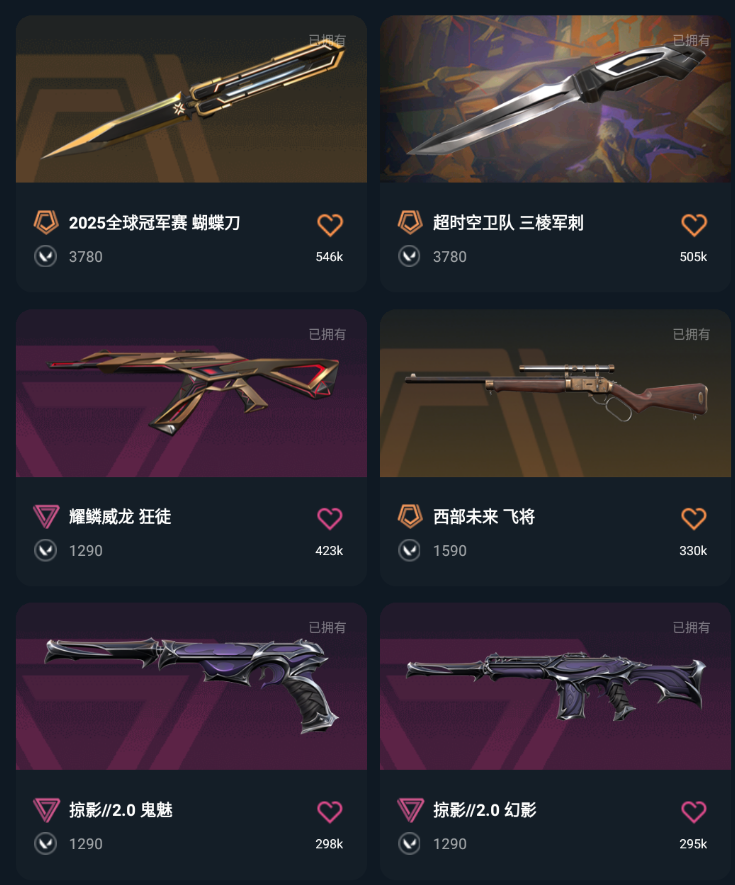This screenshot has height=885, width=735.
Task: Click pink triangle tier icon beside 掠影//2.0 幻影
Action: pyautogui.click(x=410, y=810)
